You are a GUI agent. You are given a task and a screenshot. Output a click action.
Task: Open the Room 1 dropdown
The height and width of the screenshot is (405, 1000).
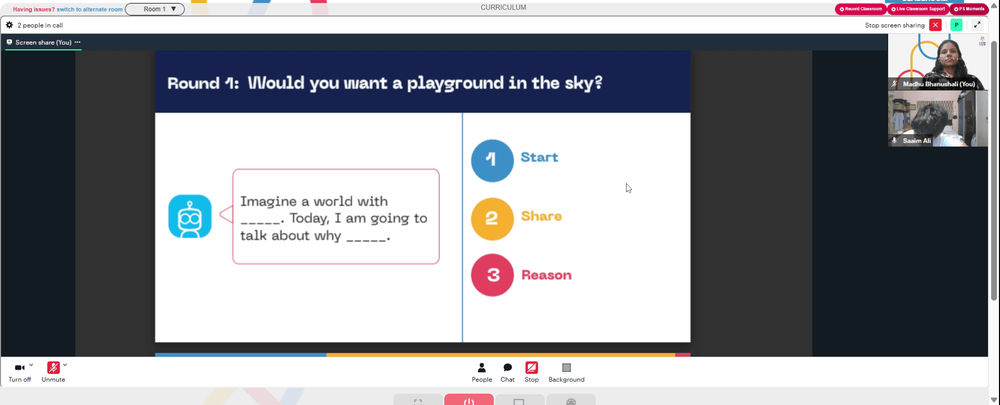point(155,9)
